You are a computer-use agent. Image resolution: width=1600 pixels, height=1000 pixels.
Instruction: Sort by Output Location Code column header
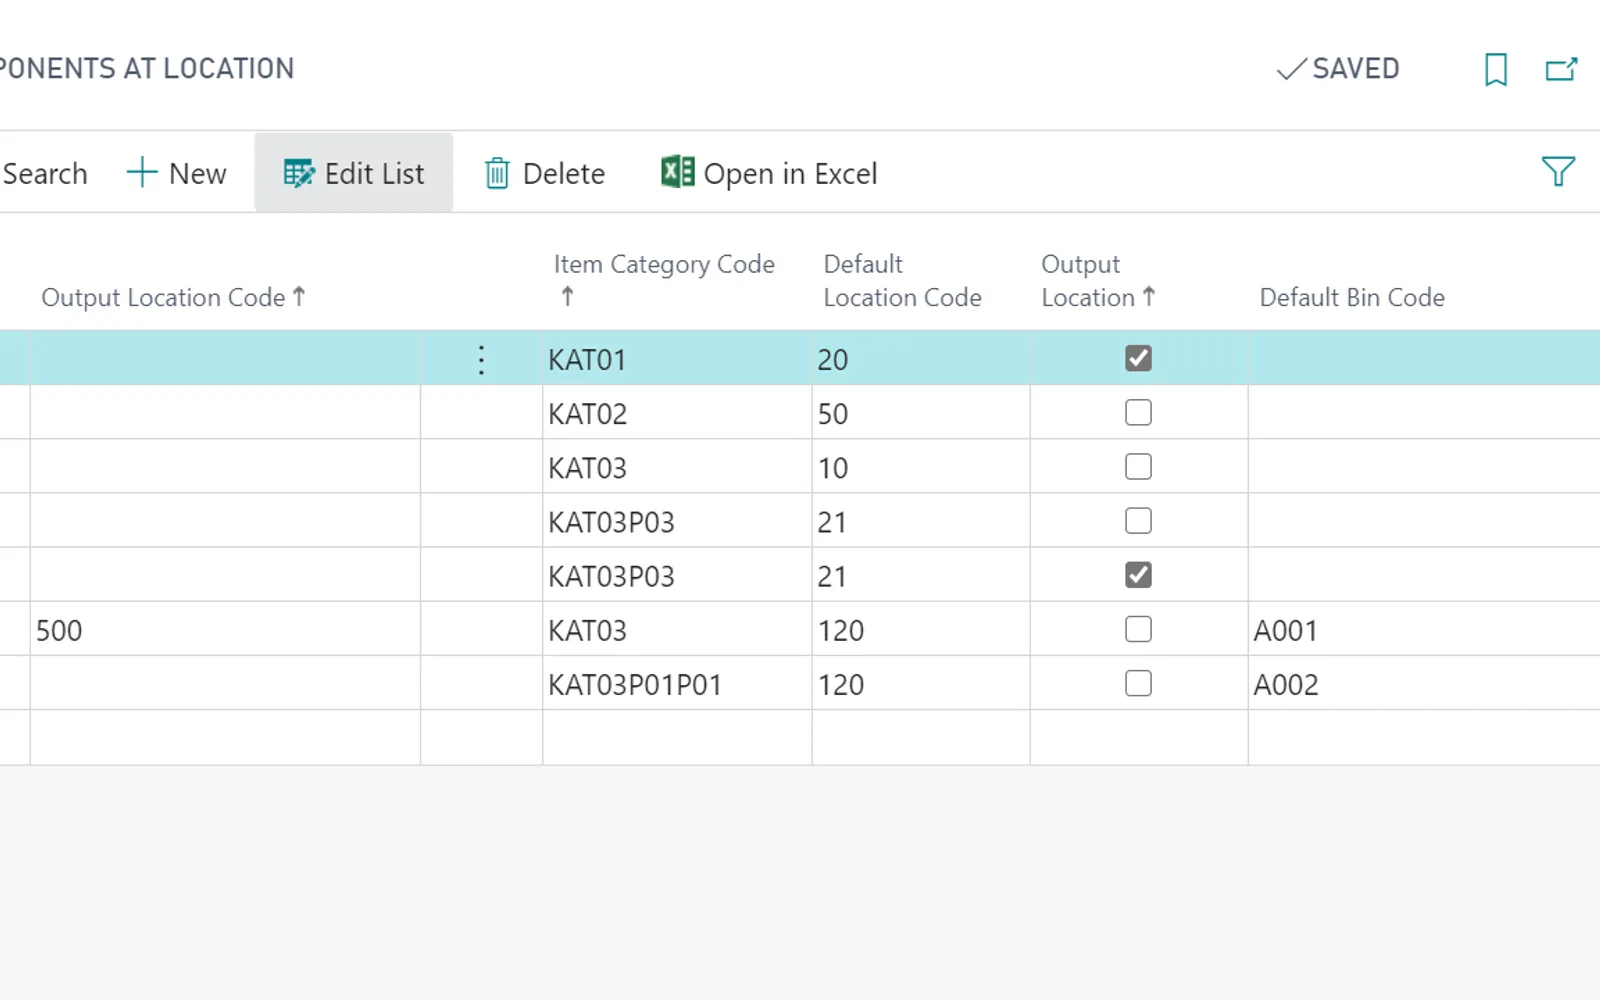pyautogui.click(x=173, y=297)
